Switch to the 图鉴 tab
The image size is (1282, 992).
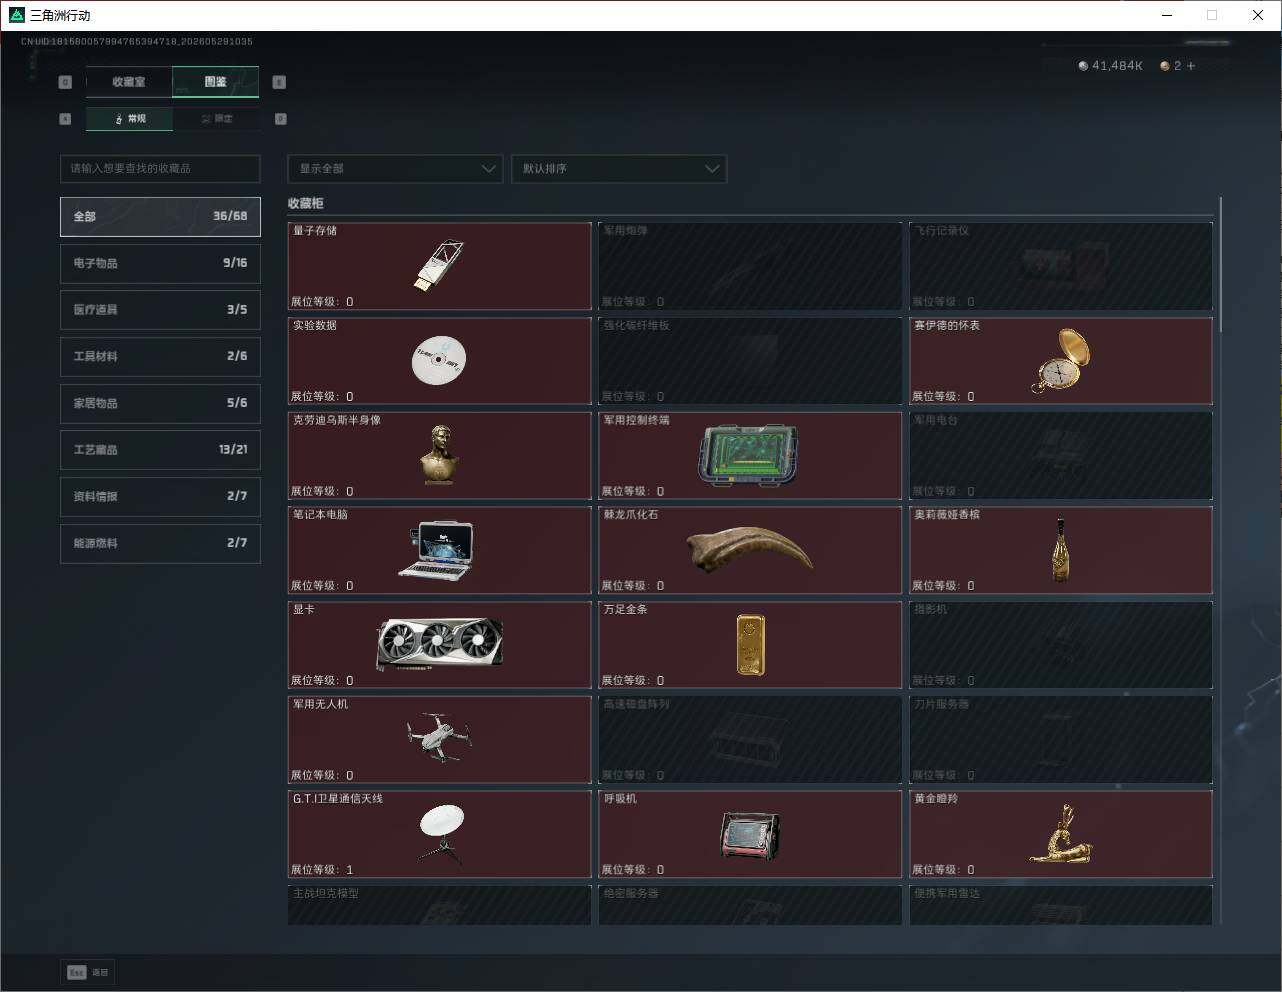coord(216,82)
